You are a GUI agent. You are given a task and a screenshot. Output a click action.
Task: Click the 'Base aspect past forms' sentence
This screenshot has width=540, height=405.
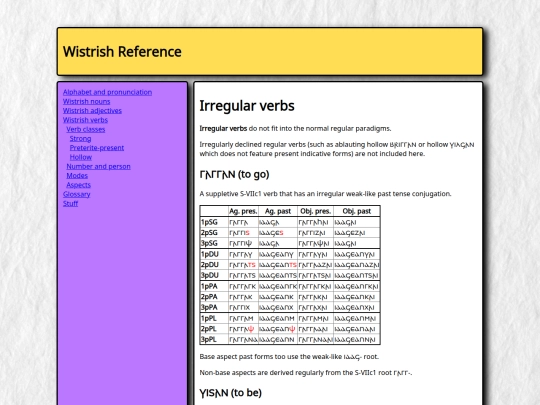click(289, 357)
